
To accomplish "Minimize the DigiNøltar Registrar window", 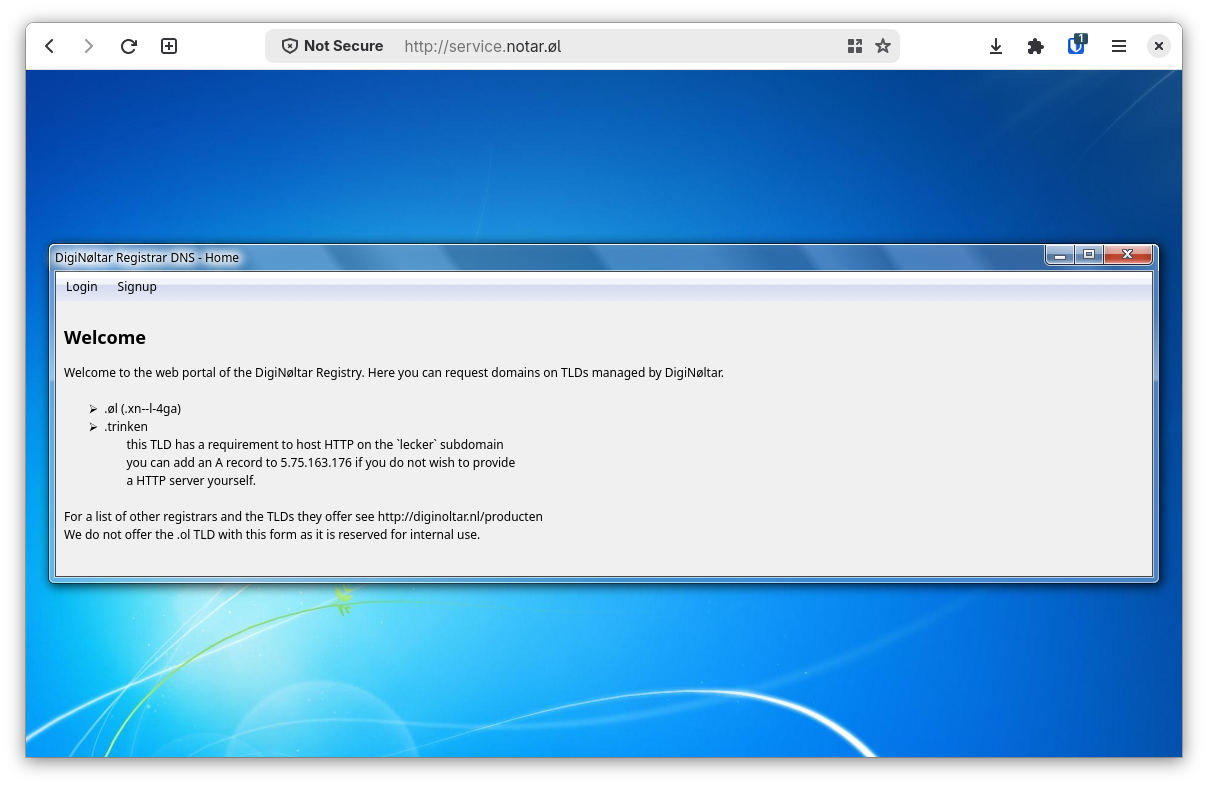I will pos(1060,255).
